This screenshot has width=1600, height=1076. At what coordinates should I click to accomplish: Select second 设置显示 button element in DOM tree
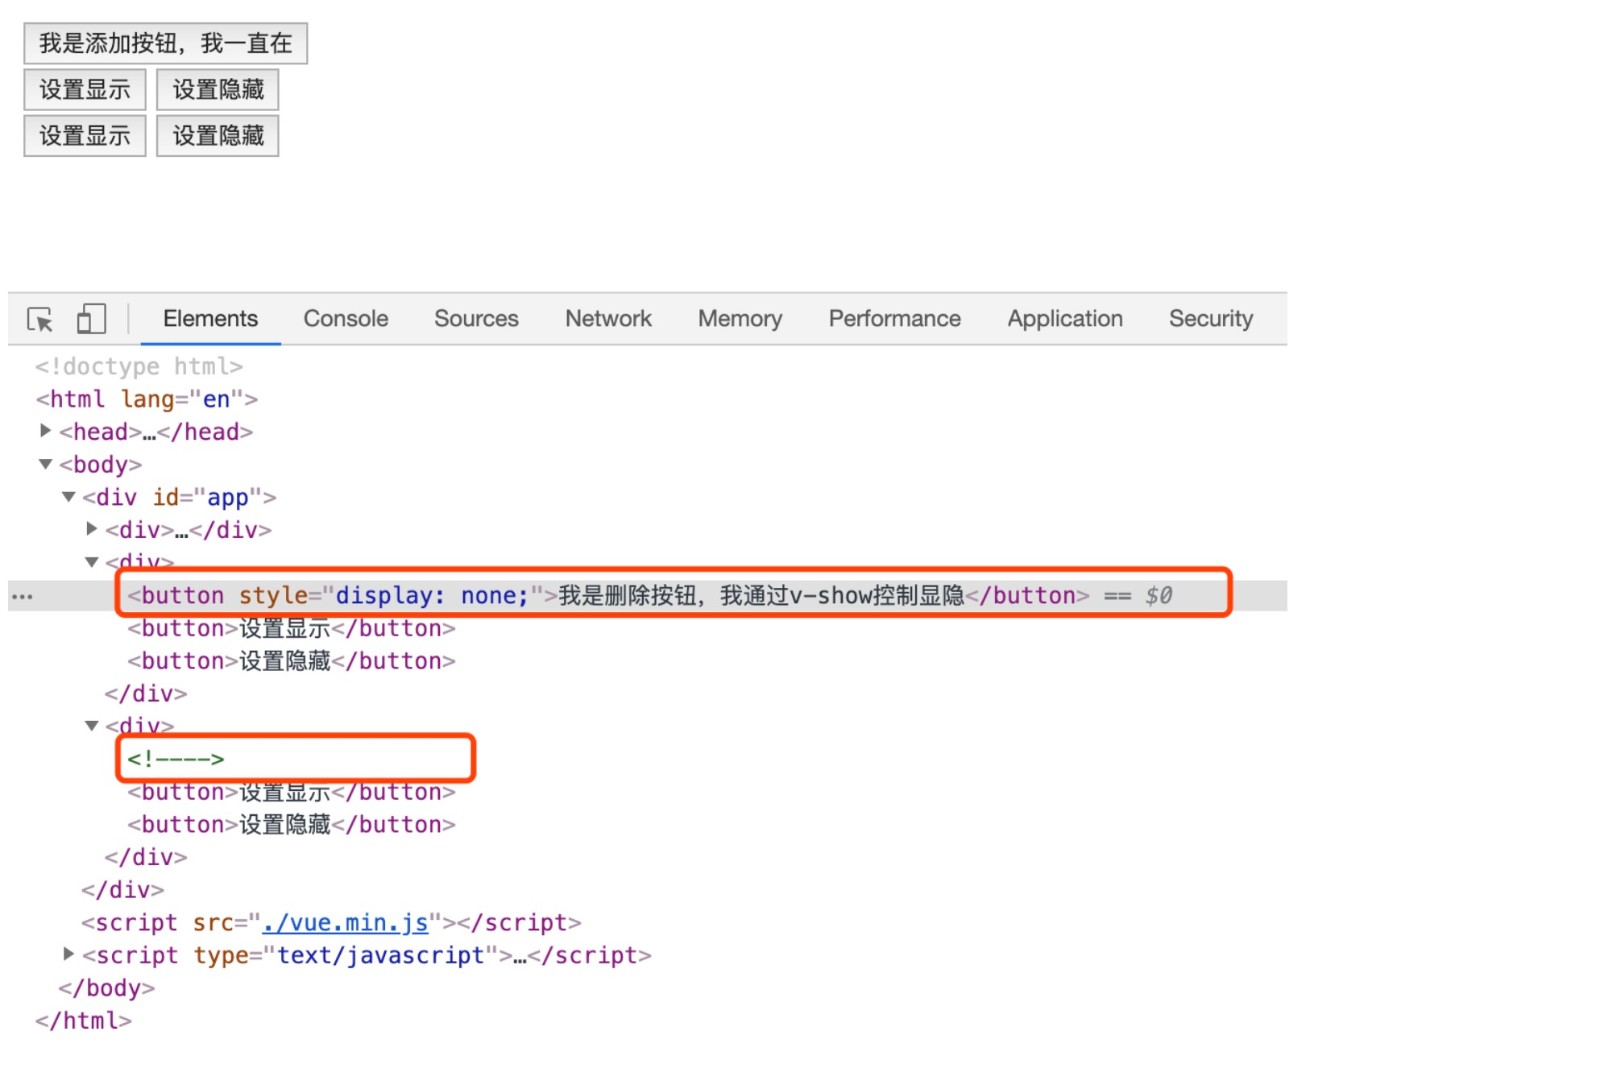tap(291, 792)
